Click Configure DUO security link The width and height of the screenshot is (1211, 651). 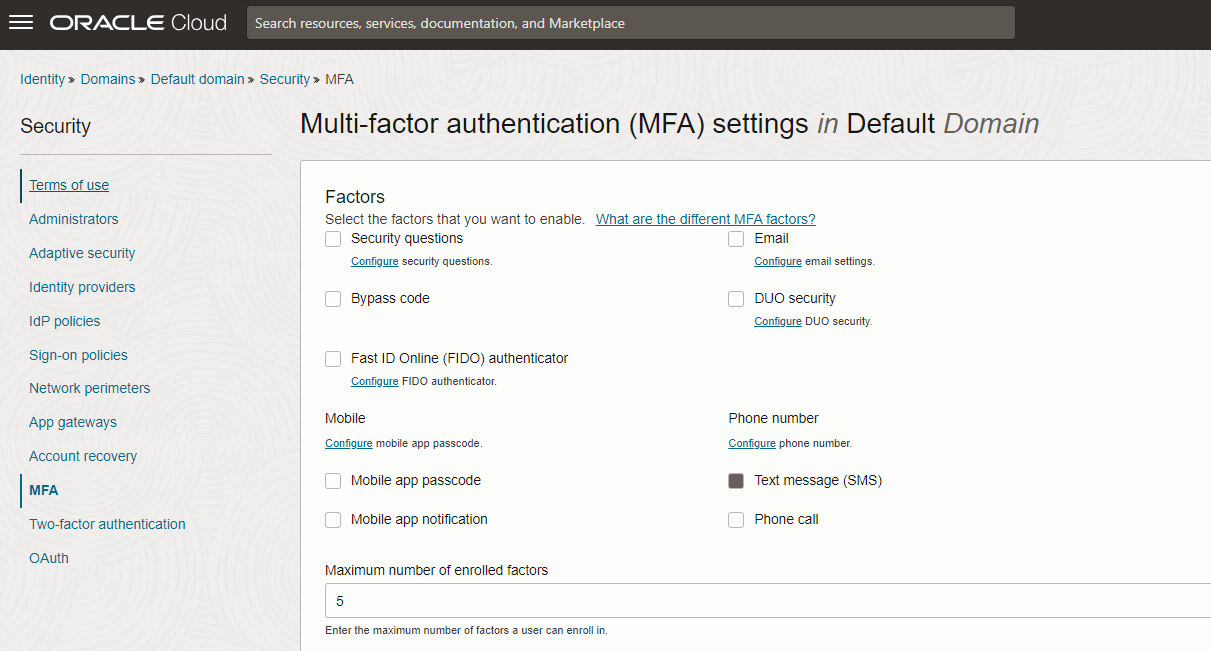pos(778,321)
